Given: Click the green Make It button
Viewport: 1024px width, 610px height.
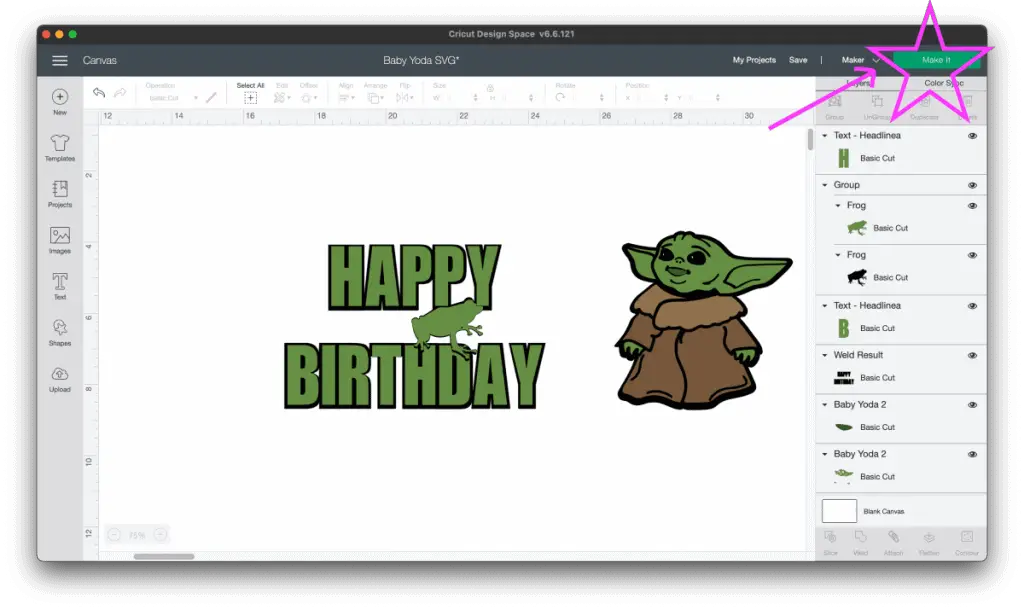Looking at the screenshot, I should click(x=936, y=59).
